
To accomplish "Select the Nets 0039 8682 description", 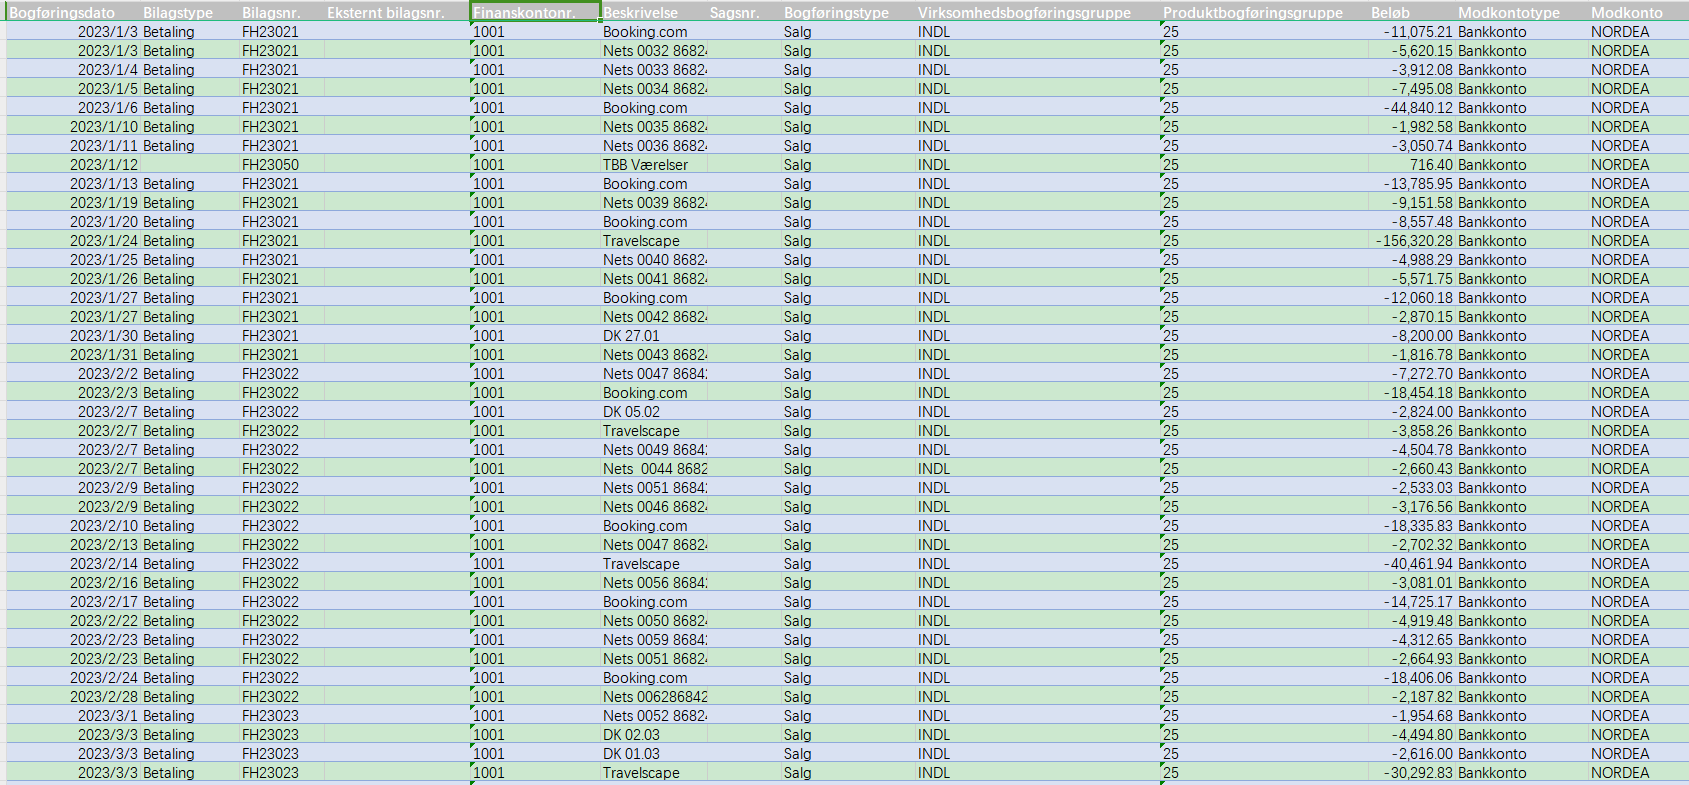I will [654, 203].
